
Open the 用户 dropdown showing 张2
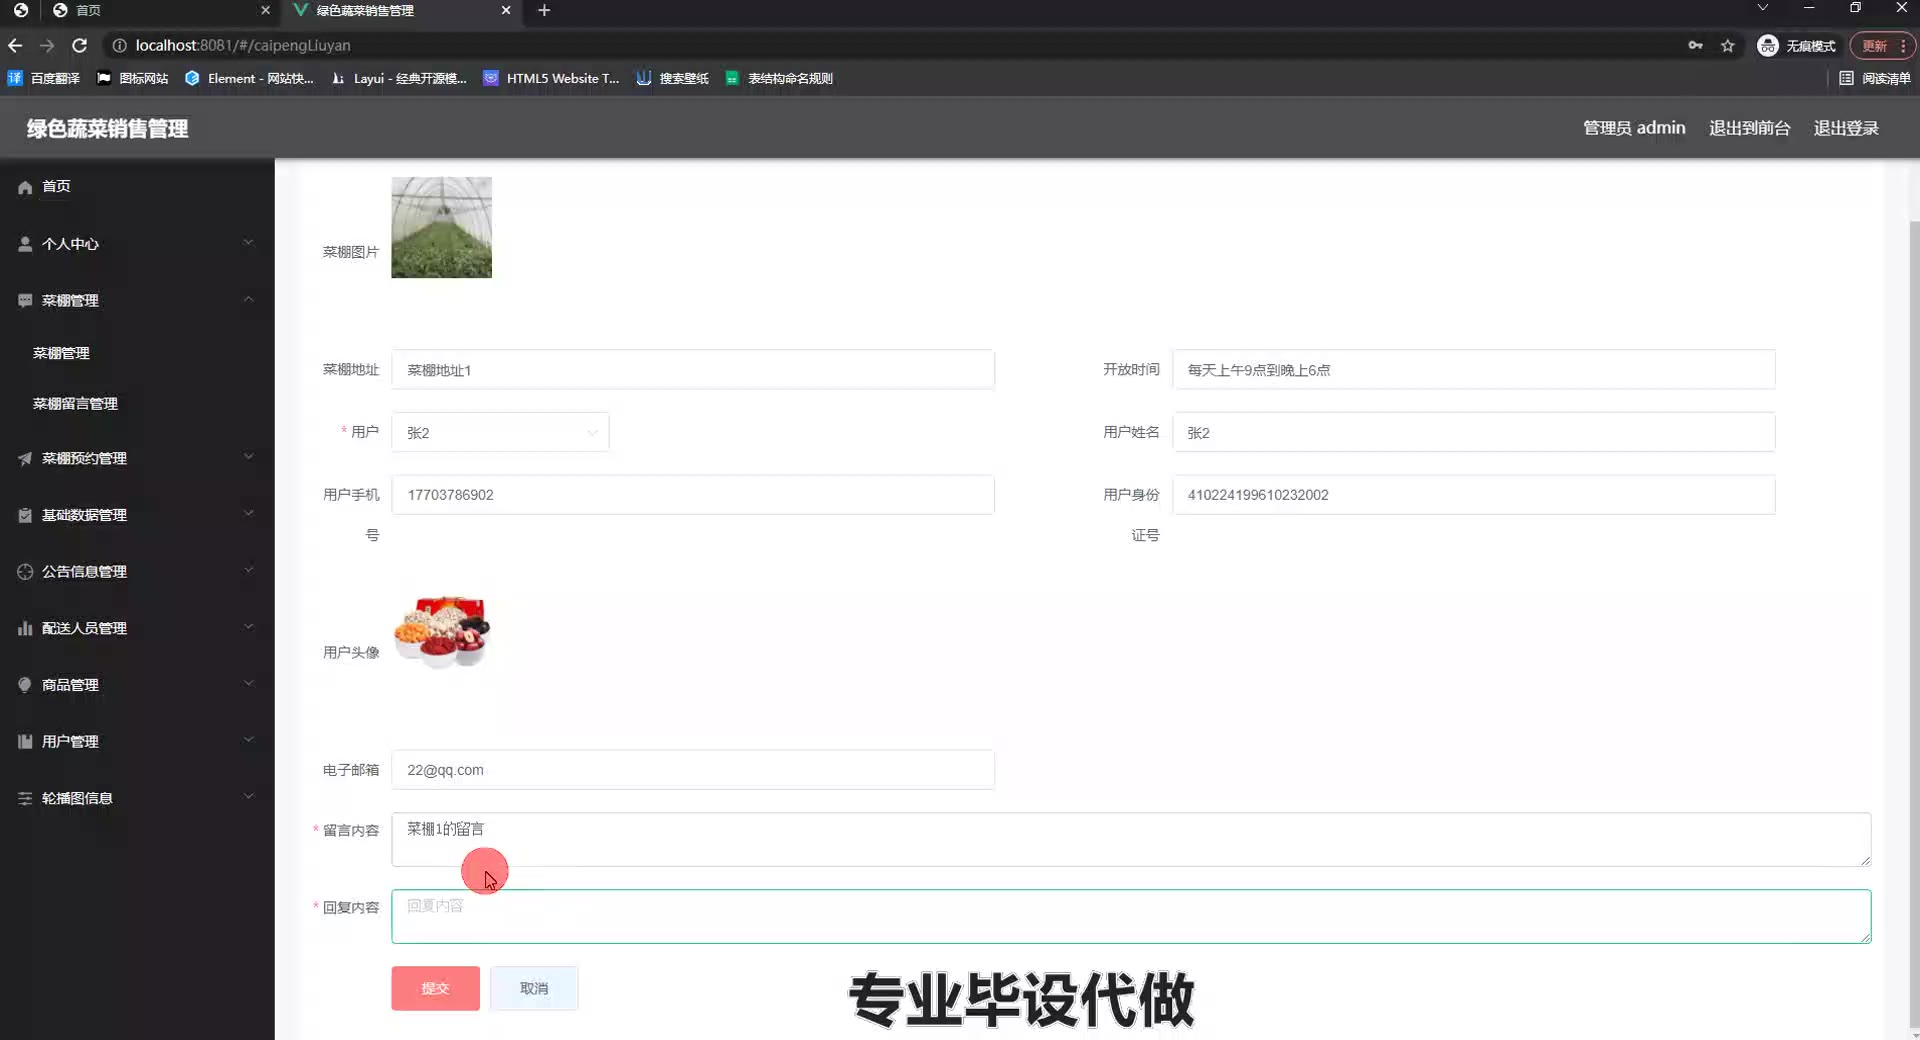pyautogui.click(x=500, y=432)
